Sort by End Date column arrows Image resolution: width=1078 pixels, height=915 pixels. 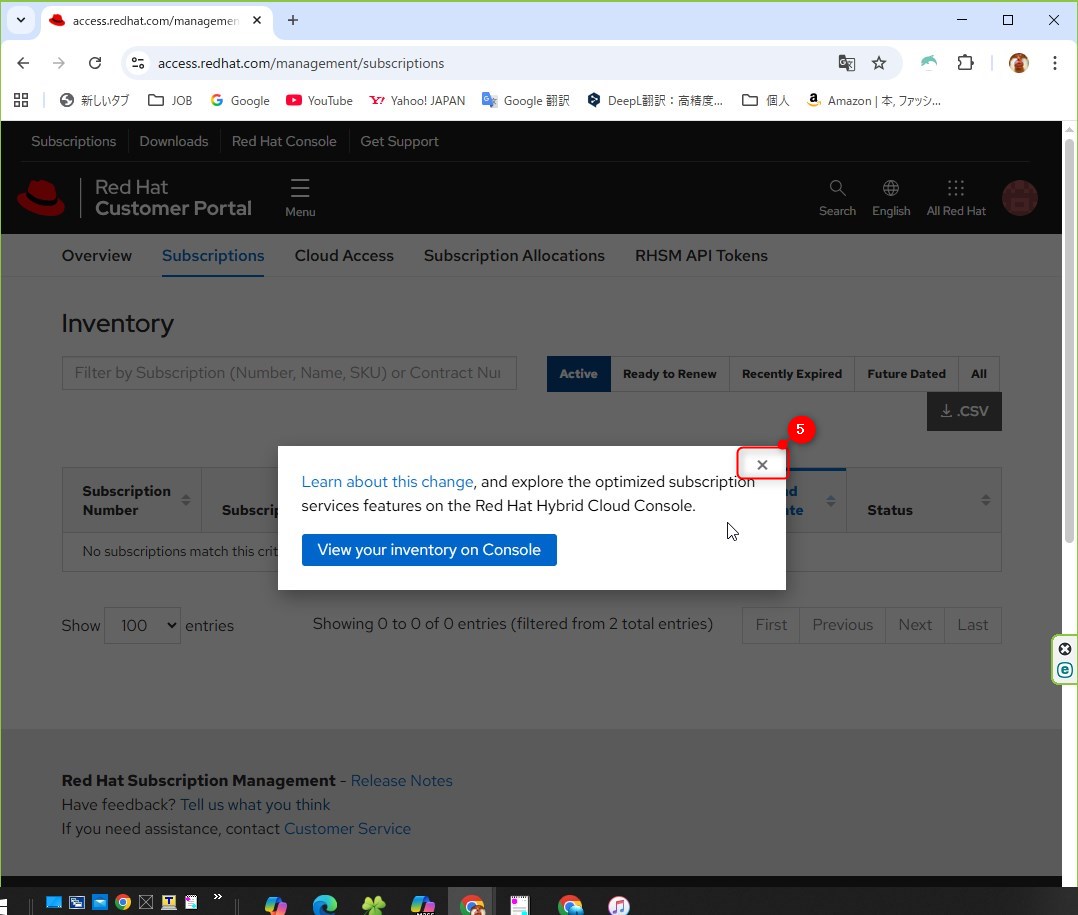point(830,500)
